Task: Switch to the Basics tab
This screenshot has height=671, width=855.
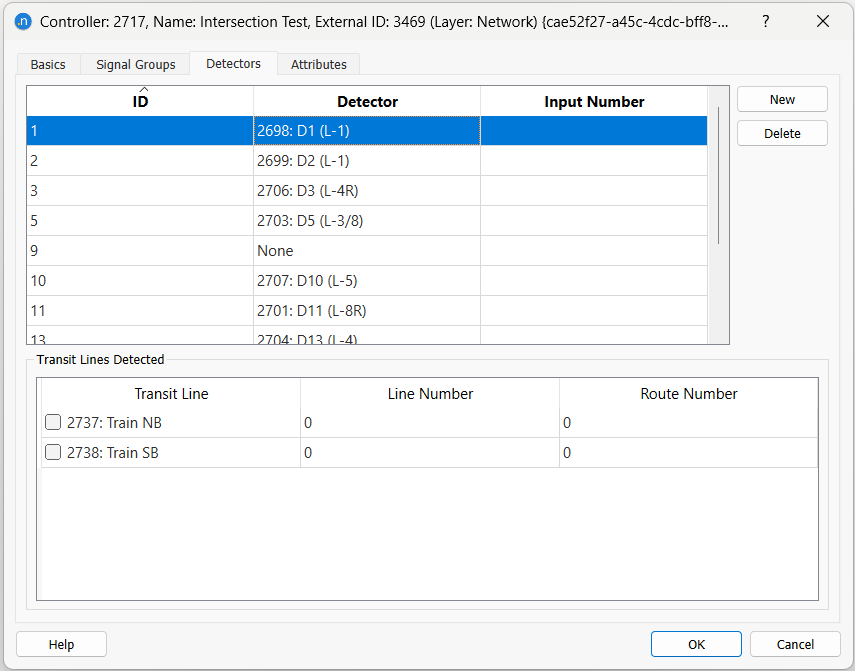Action: pyautogui.click(x=47, y=63)
